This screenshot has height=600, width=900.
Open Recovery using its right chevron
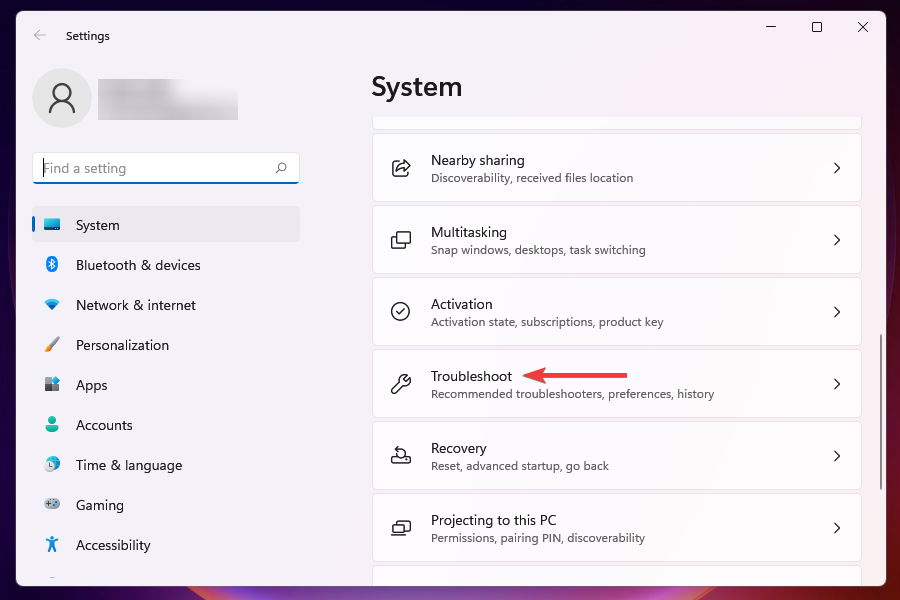click(x=837, y=456)
